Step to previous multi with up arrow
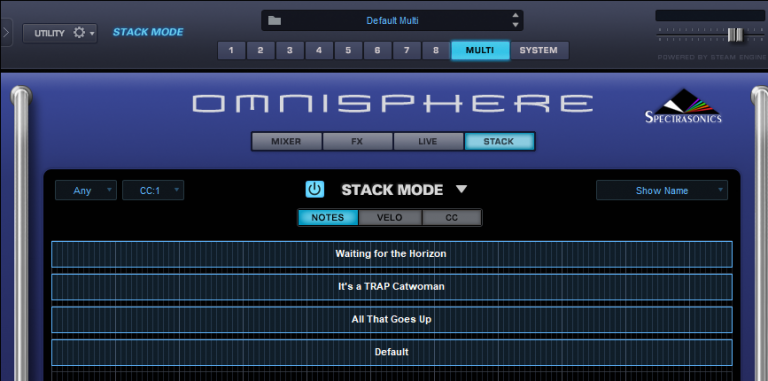 point(515,16)
